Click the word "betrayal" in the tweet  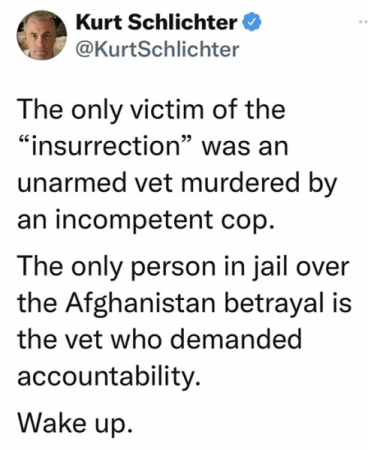(x=274, y=303)
